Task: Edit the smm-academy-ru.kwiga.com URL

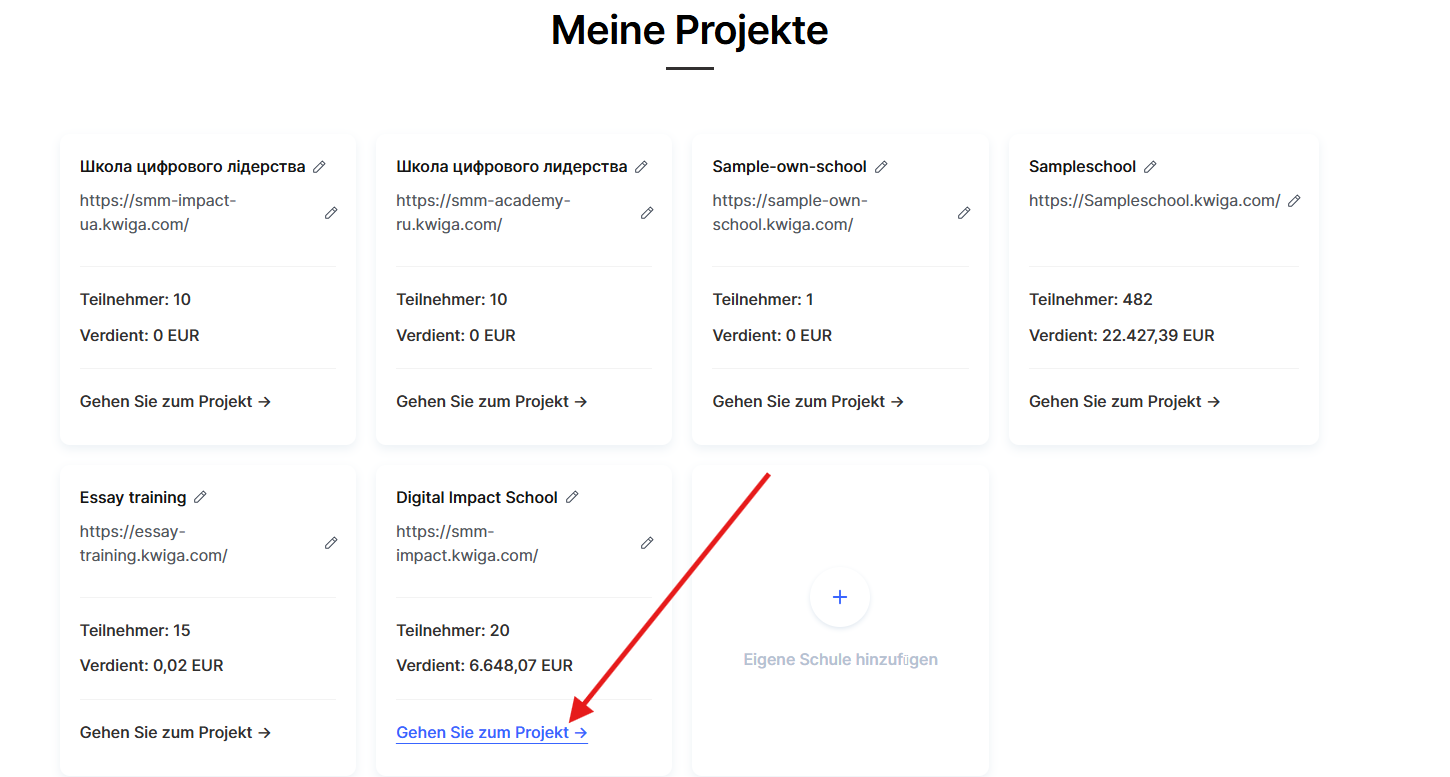Action: [647, 213]
